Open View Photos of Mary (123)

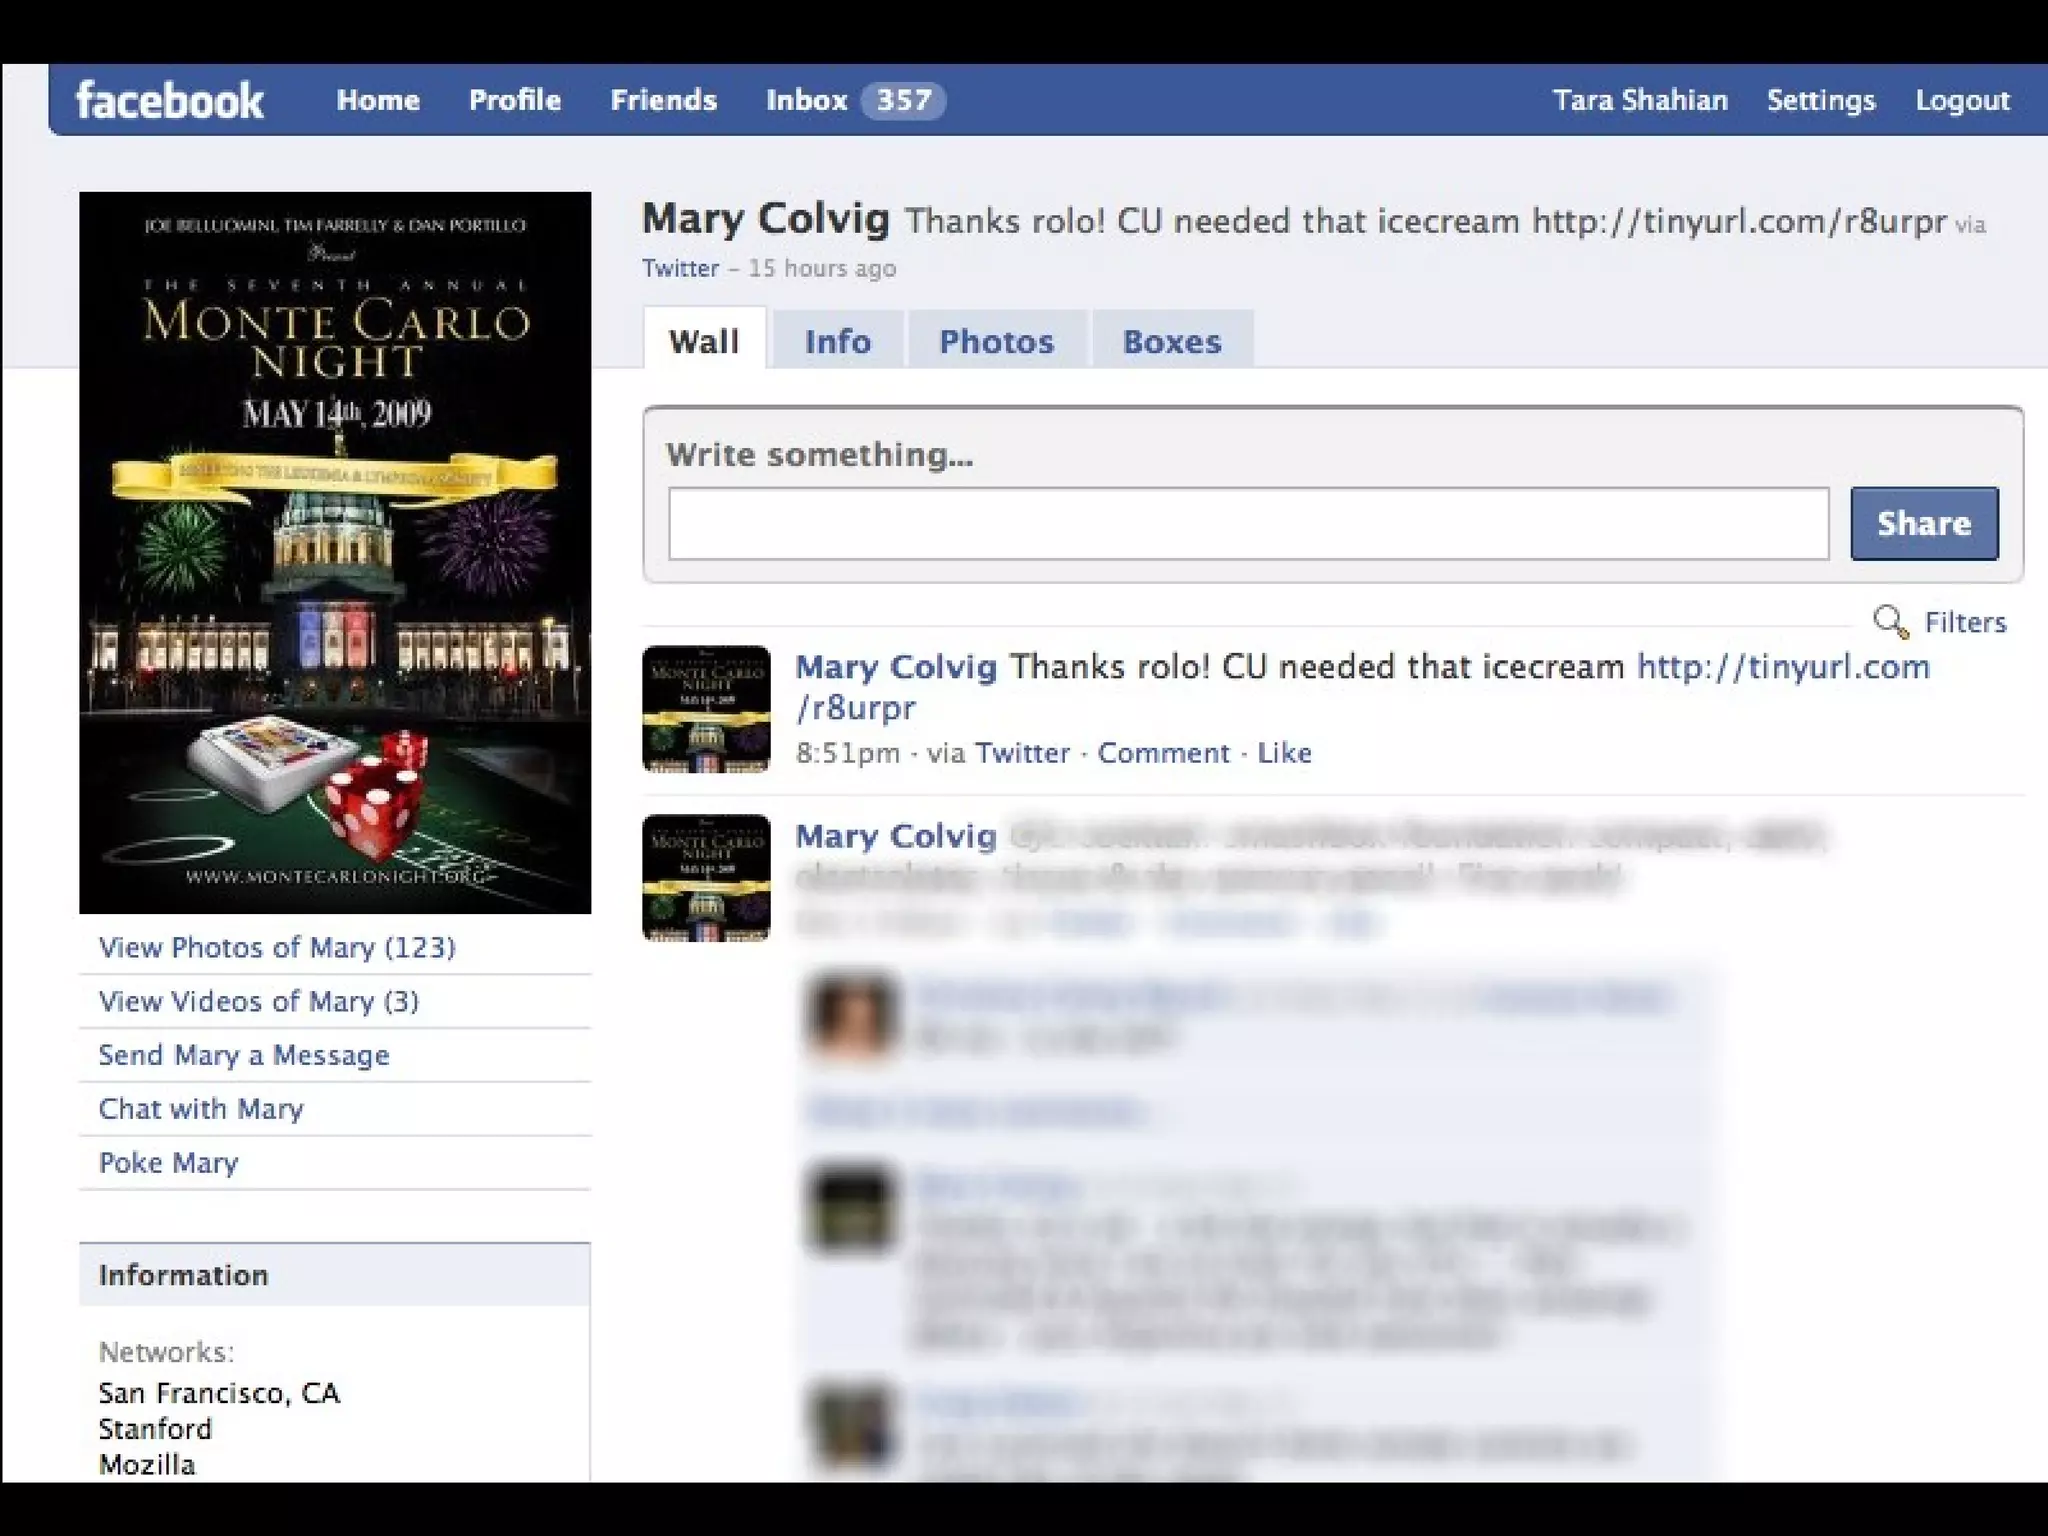[277, 947]
